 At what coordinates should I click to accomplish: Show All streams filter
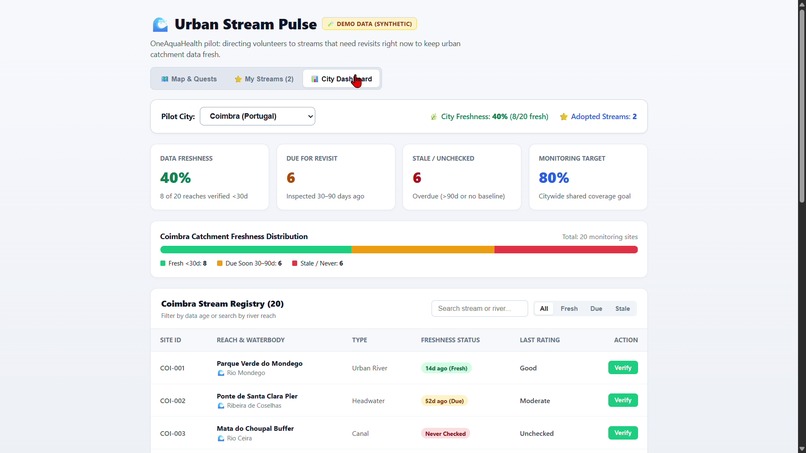(x=544, y=309)
